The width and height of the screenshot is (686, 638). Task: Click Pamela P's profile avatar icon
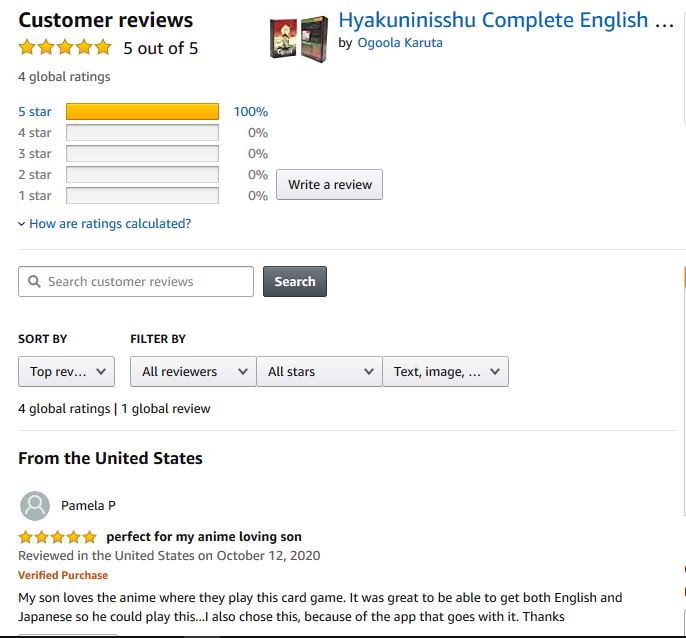click(35, 506)
